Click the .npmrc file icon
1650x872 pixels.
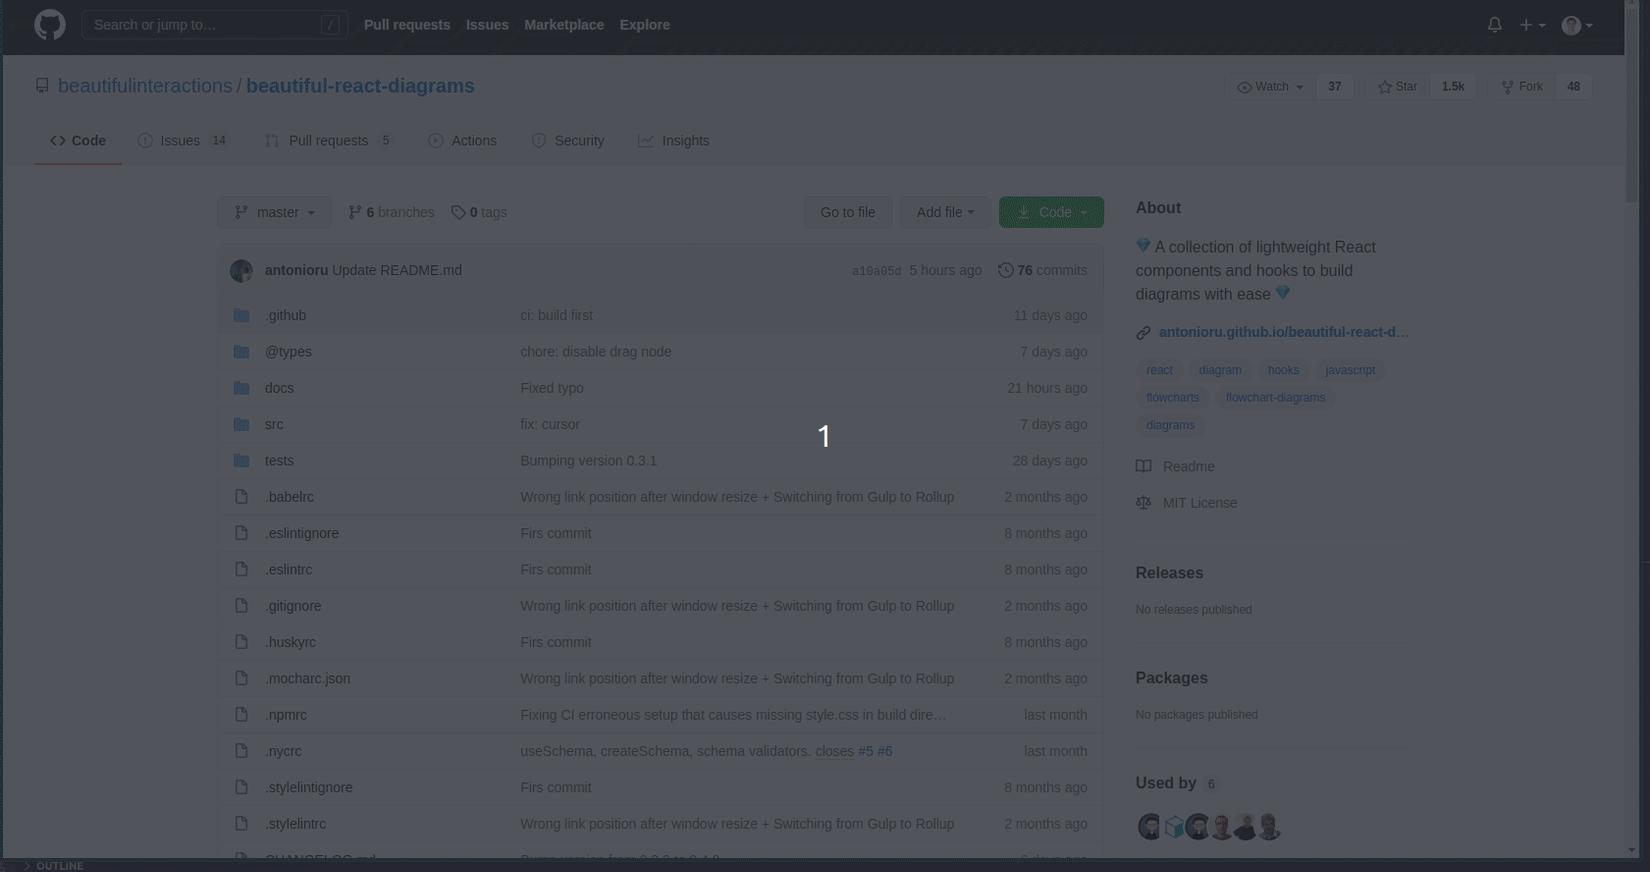click(x=241, y=715)
